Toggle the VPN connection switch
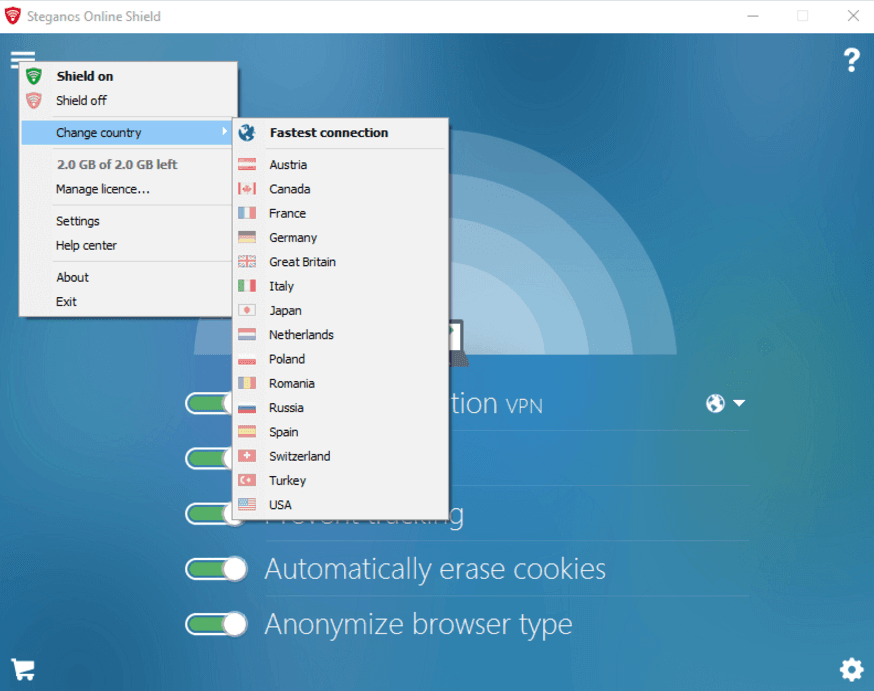Viewport: 874px width, 691px height. [x=208, y=403]
